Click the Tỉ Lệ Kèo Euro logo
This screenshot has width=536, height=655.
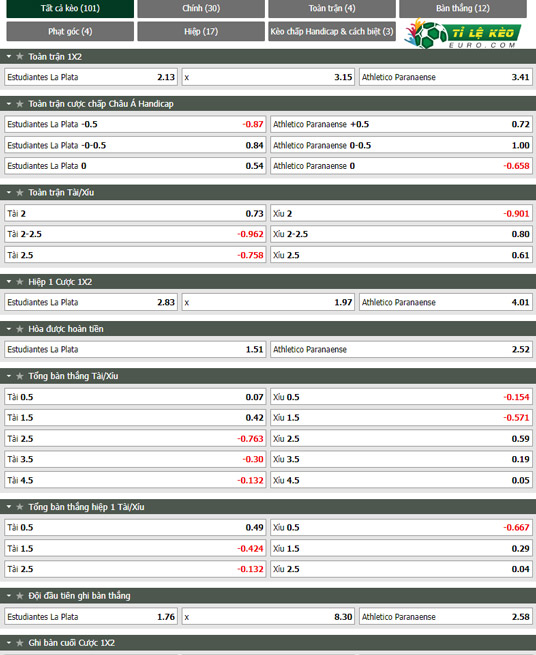pos(463,33)
